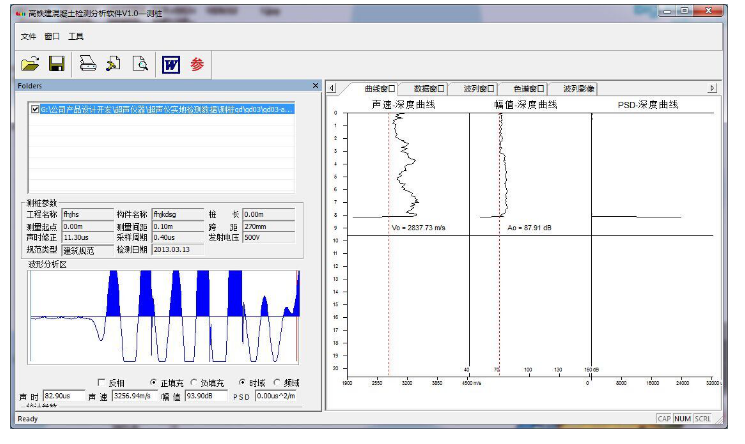Open the 文件 menu

(x=28, y=36)
